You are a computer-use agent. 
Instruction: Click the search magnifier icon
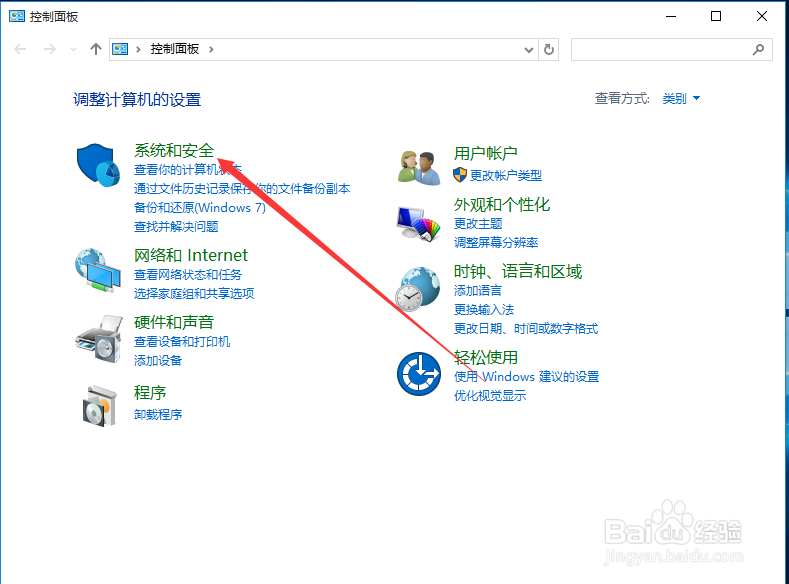(x=758, y=49)
